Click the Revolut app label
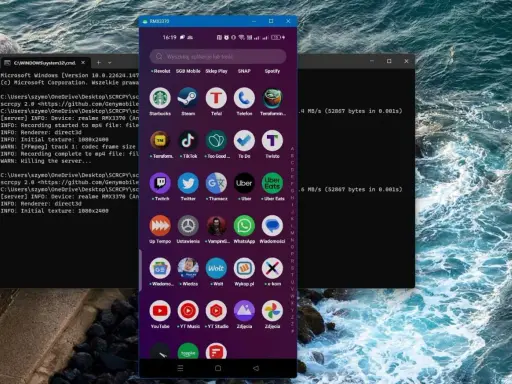Screen dimensions: 512x384 [160, 71]
